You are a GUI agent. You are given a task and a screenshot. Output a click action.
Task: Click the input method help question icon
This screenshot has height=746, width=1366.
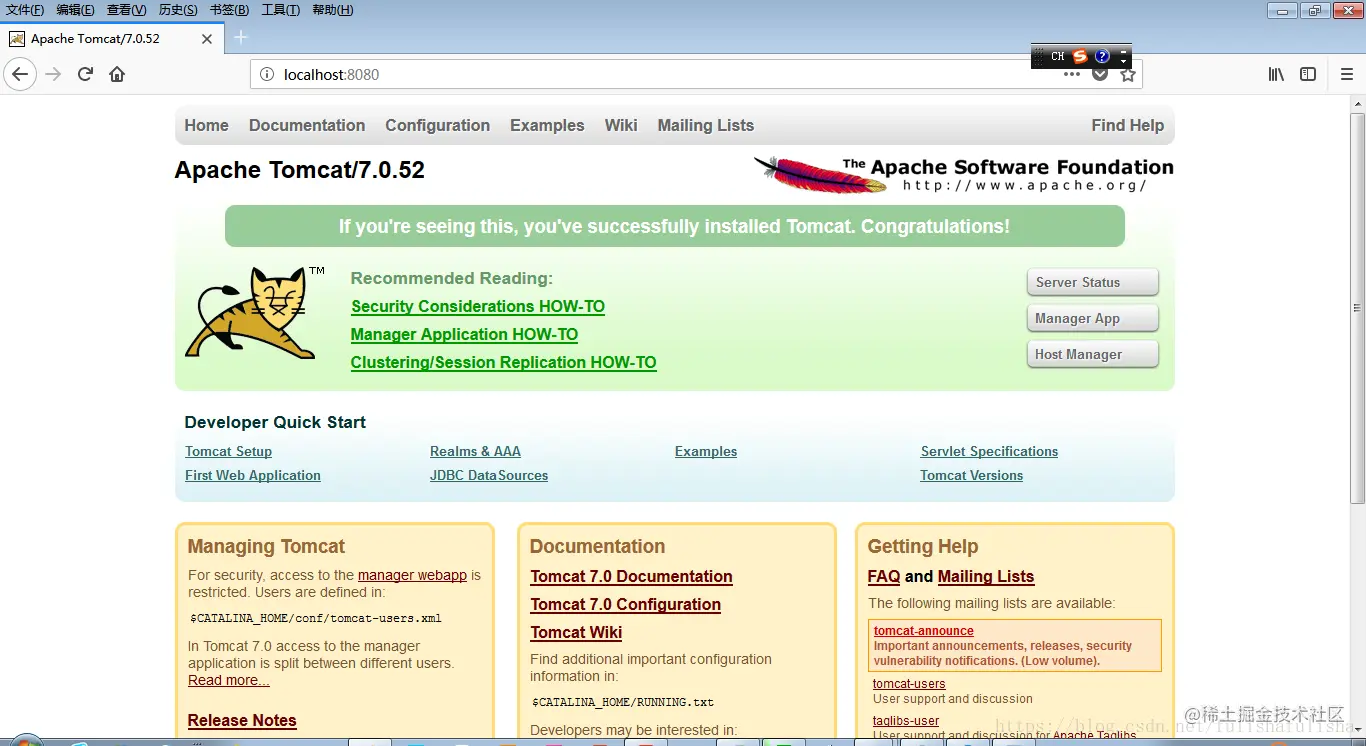pyautogui.click(x=1102, y=57)
